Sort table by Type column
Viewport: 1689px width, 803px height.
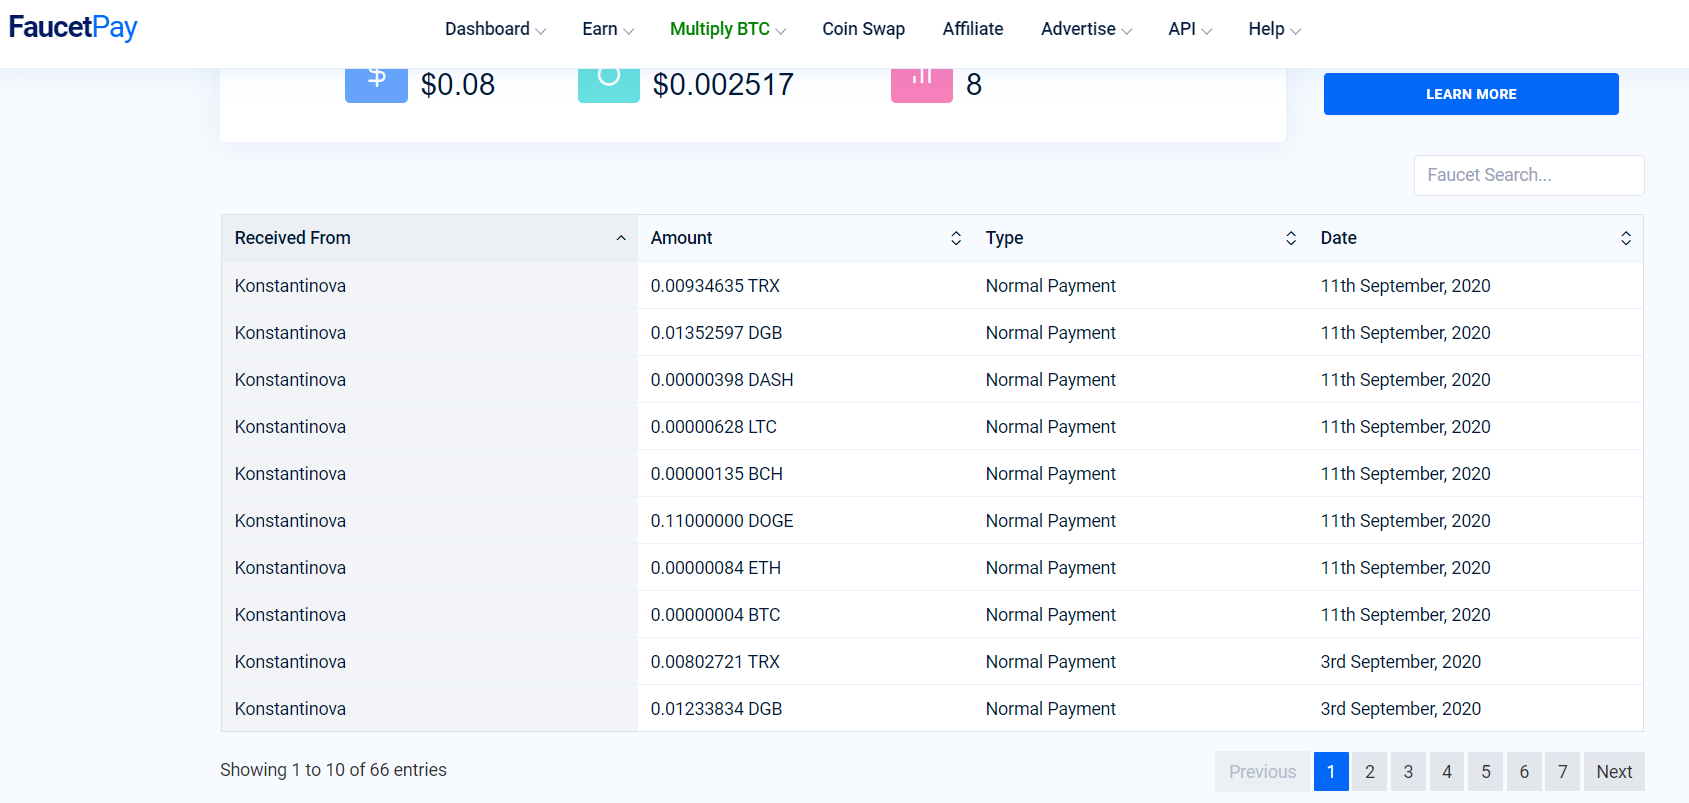click(x=1140, y=238)
